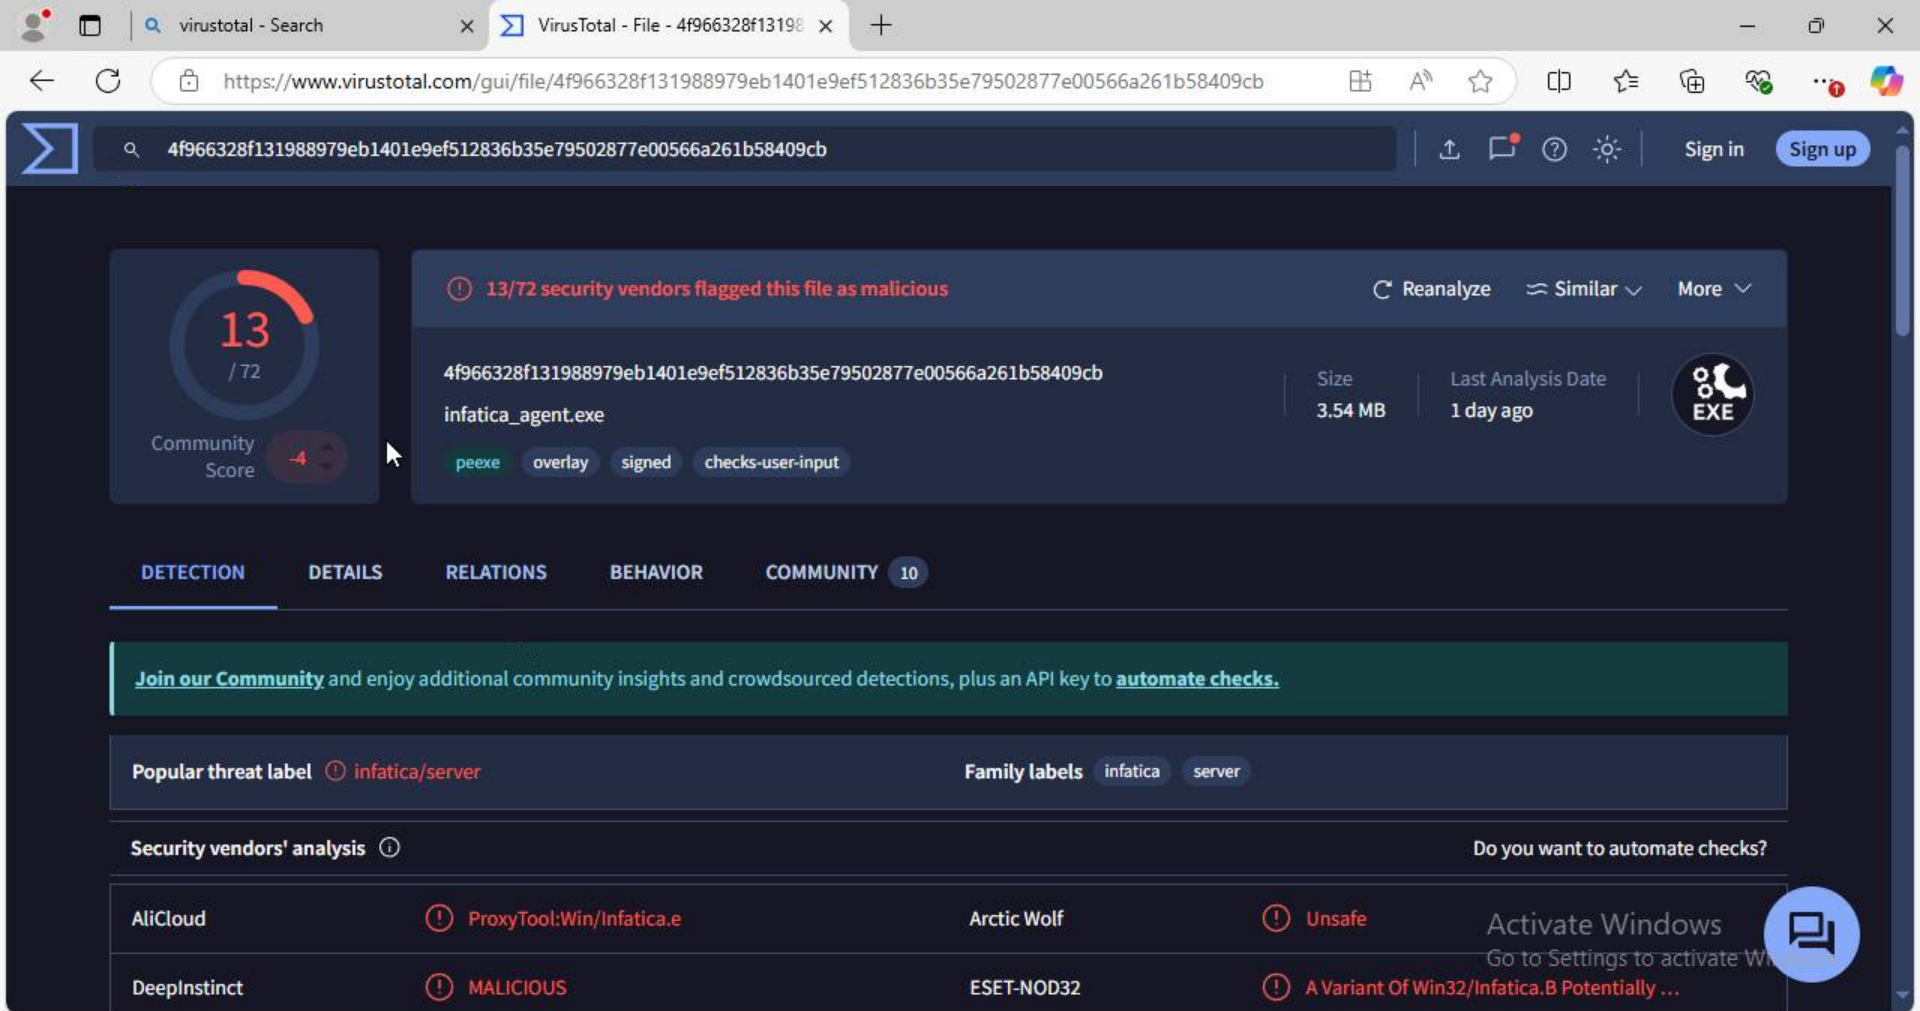
Task: Add this page to favorites star
Action: tap(1481, 81)
